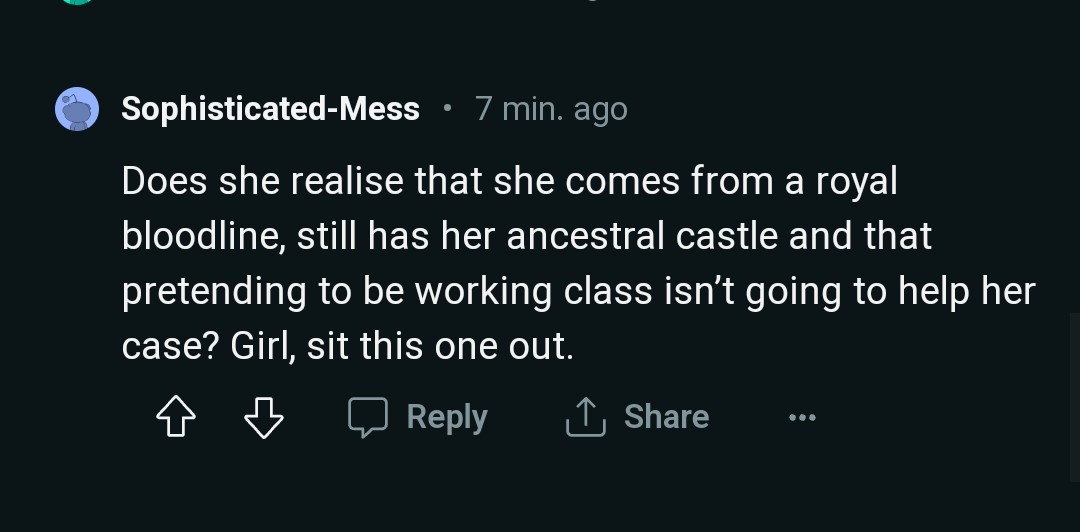Click the word "pretending" in the comment
The height and width of the screenshot is (532, 1080).
[214, 291]
